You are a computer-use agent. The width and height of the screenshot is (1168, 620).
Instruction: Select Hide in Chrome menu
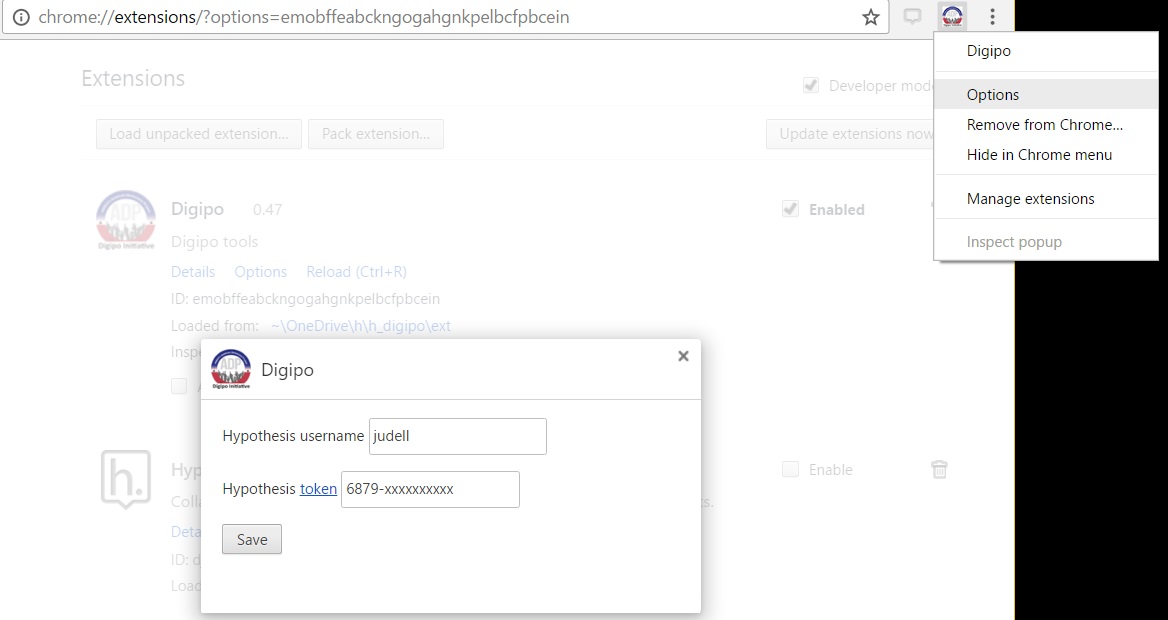1046,154
